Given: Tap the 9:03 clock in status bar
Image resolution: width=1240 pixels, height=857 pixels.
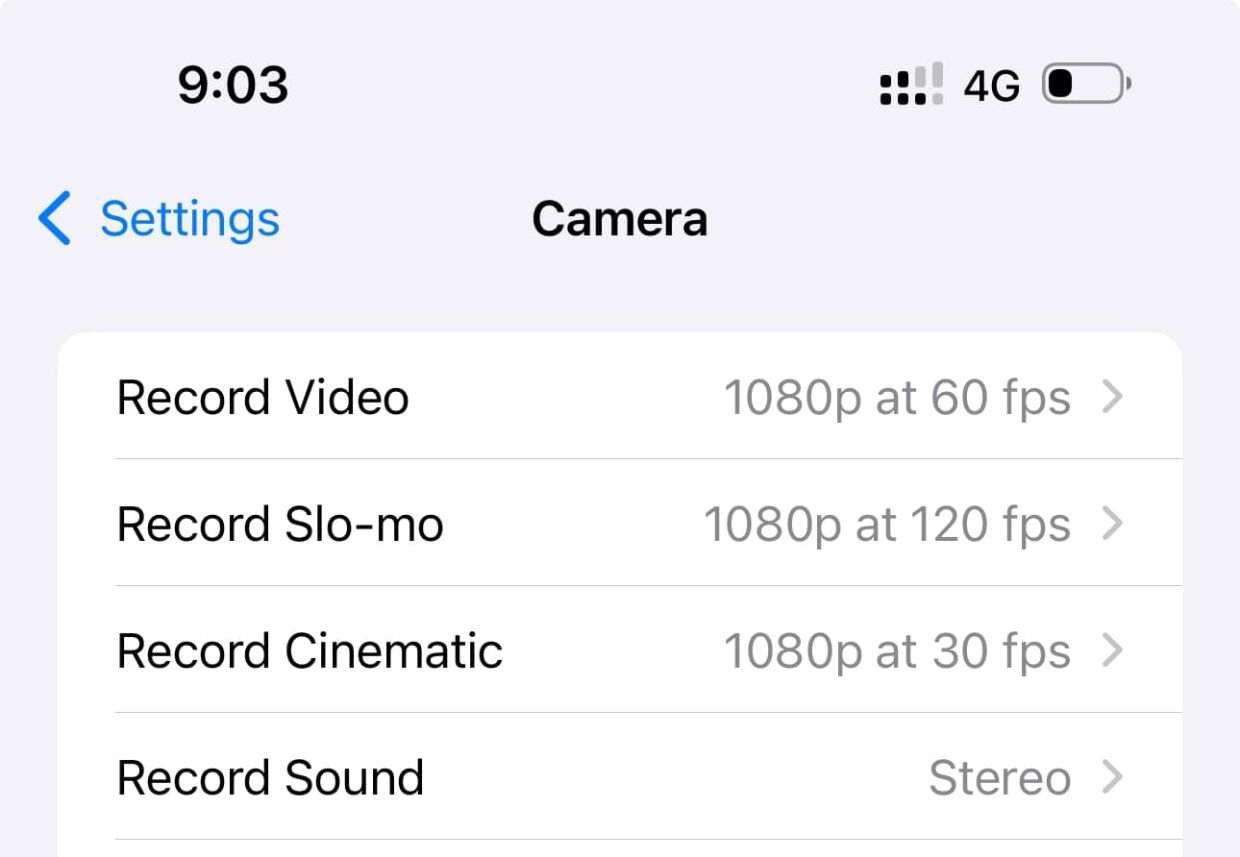Looking at the screenshot, I should tap(233, 85).
